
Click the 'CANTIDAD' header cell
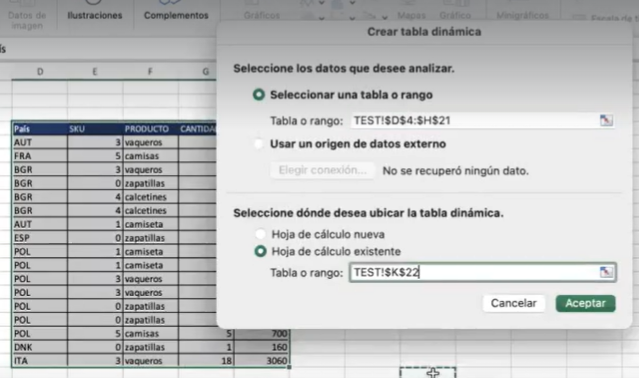(x=198, y=129)
